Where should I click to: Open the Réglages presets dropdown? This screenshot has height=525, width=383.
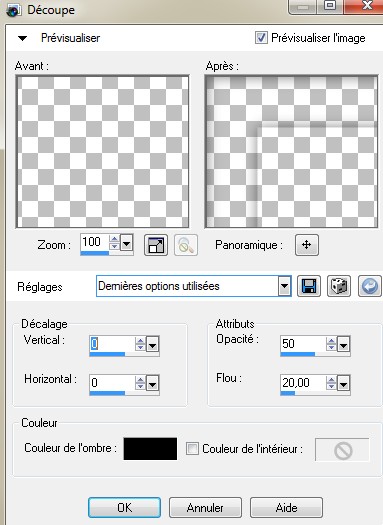284,286
